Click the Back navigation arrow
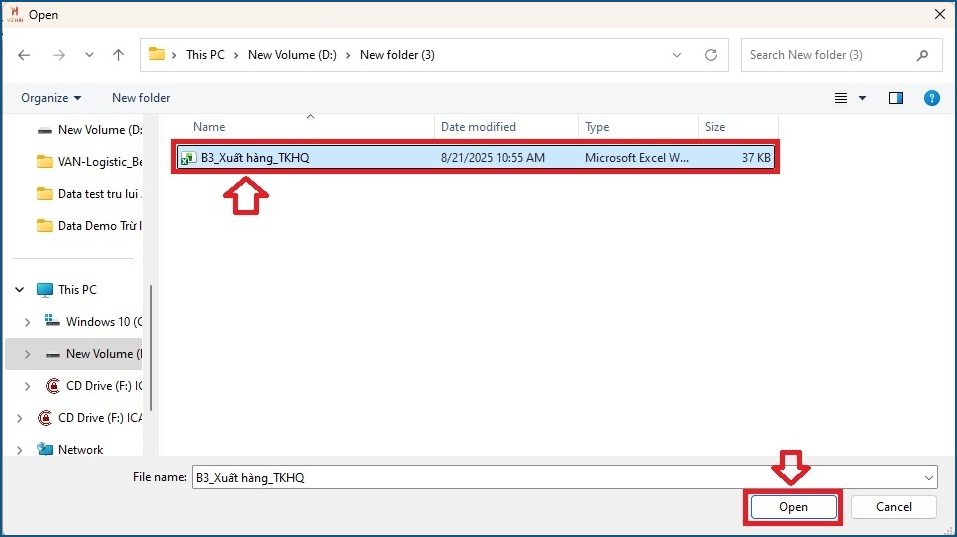The height and width of the screenshot is (537, 957). (25, 55)
